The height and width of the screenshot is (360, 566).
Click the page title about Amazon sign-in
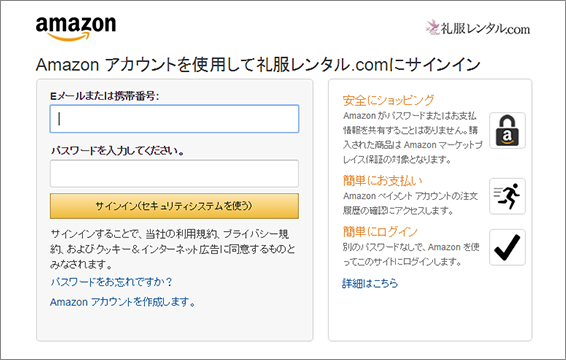click(x=258, y=65)
